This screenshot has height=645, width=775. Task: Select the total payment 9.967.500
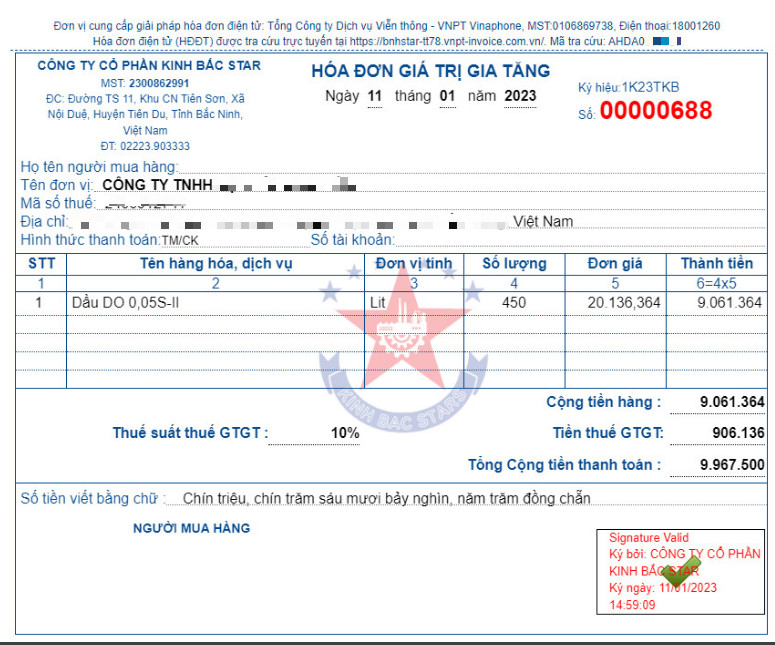[x=732, y=465]
